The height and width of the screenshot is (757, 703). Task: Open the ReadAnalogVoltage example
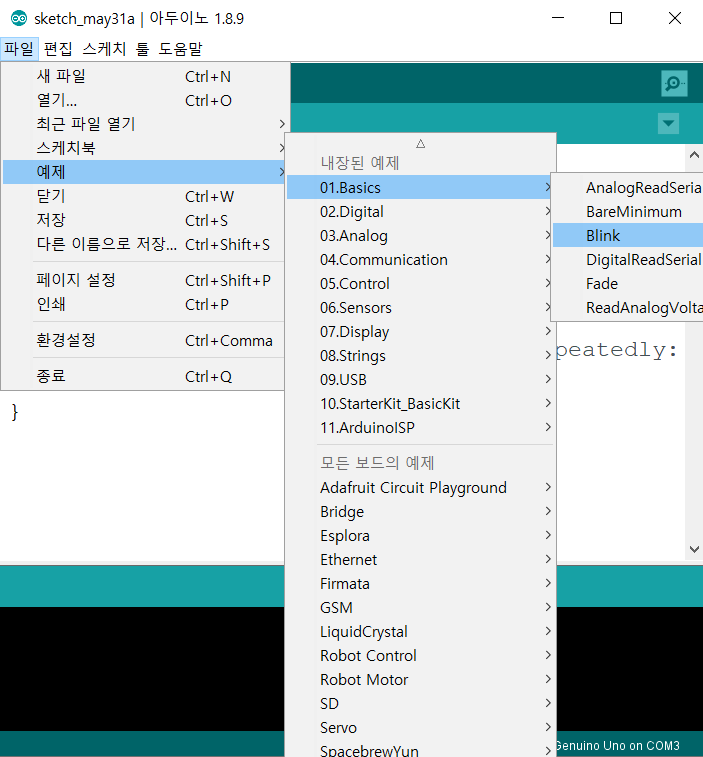click(628, 308)
